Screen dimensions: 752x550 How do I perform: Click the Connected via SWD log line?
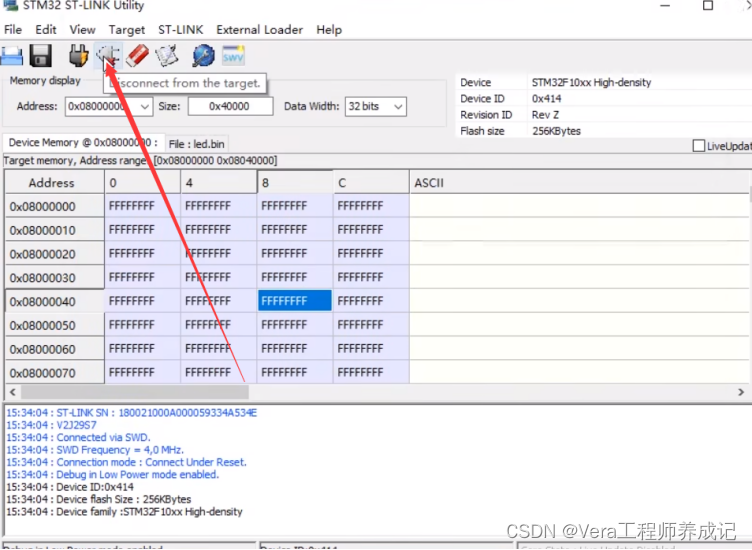coord(78,437)
